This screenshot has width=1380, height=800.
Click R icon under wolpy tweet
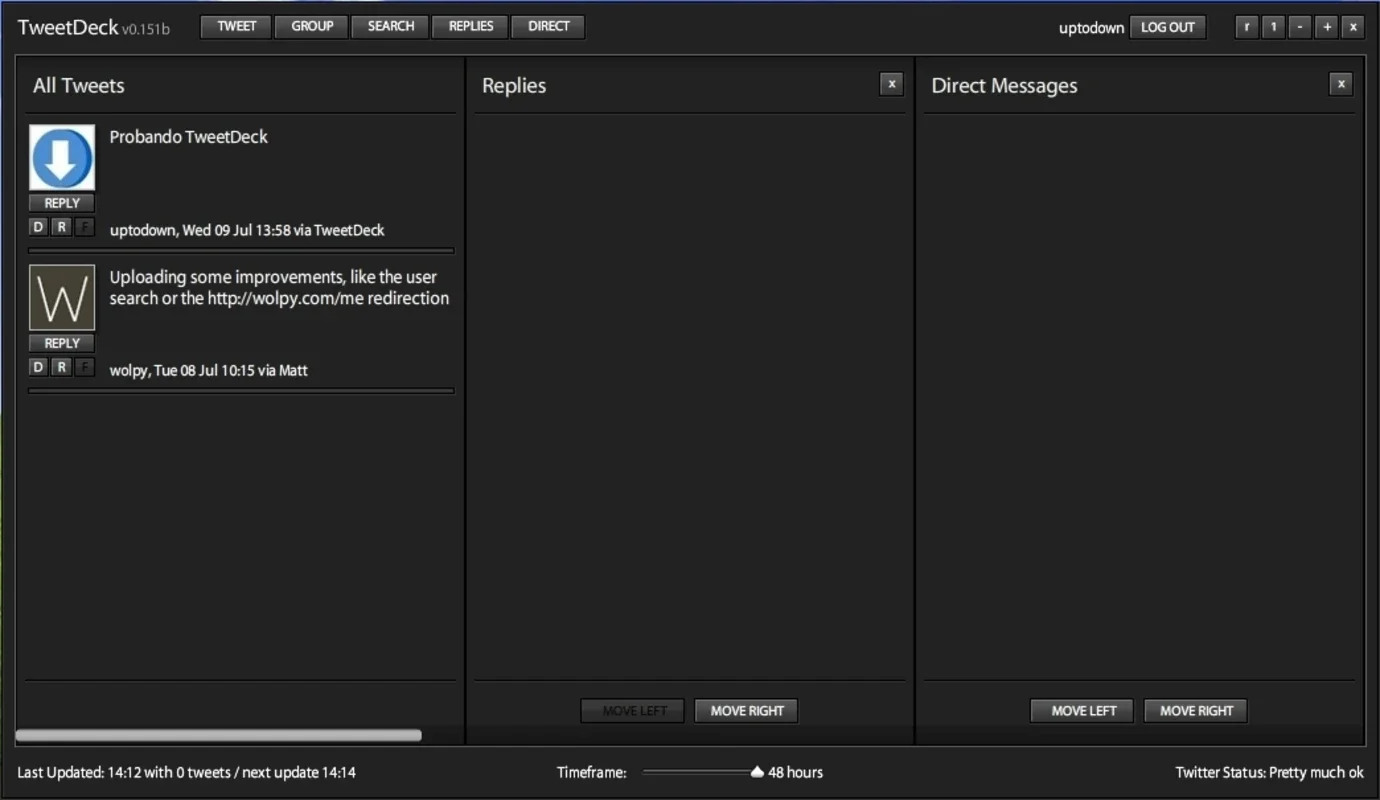61,367
